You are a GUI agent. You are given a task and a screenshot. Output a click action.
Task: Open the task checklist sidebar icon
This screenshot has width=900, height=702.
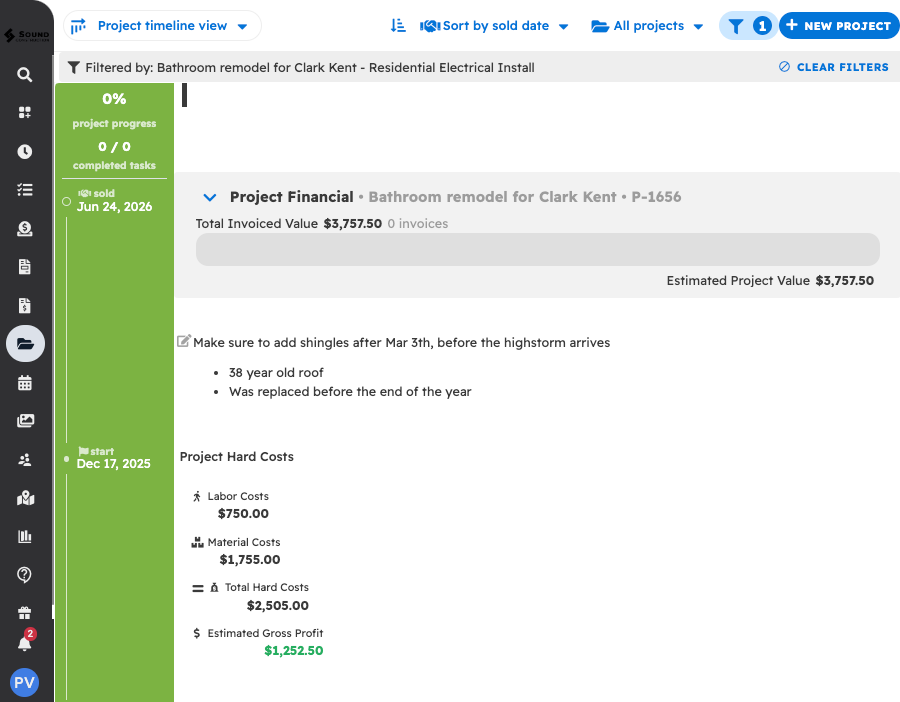(25, 190)
